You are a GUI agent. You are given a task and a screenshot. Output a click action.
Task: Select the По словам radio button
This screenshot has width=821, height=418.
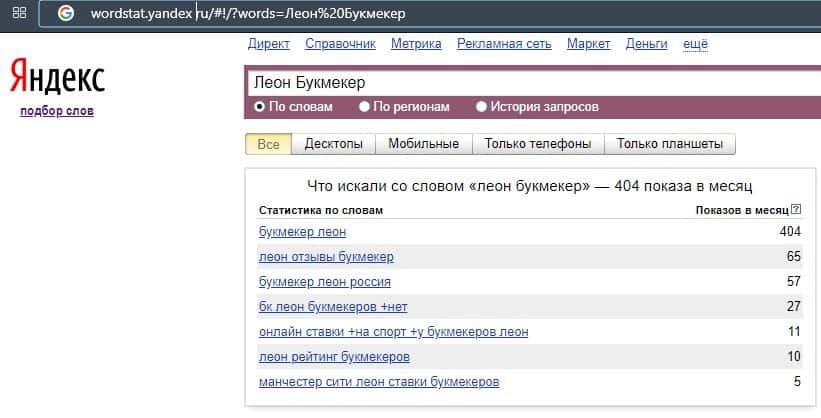click(x=260, y=107)
